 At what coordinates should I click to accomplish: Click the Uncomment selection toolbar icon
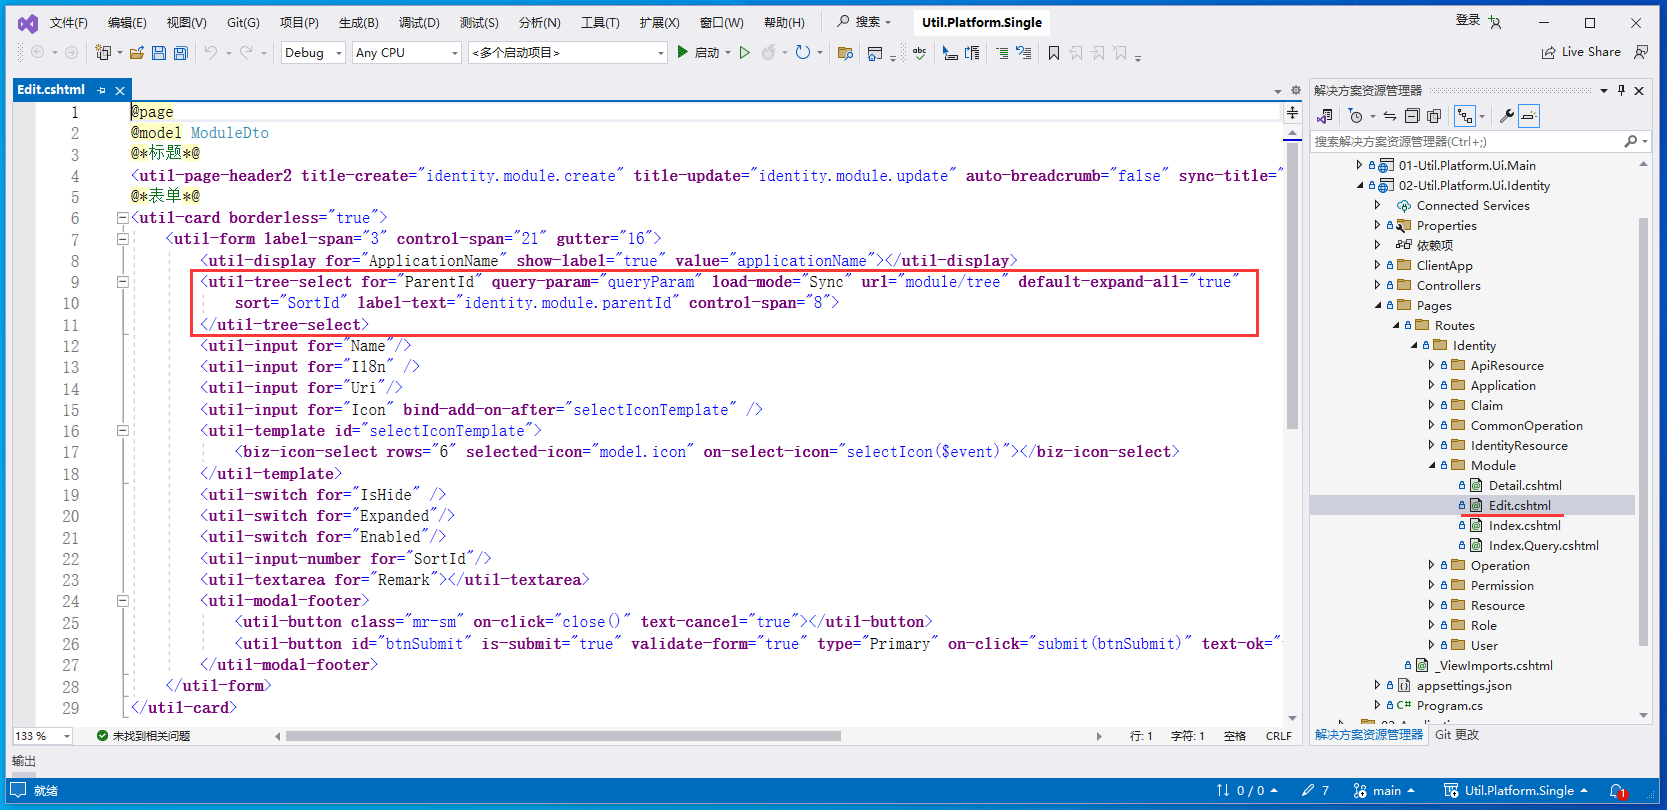coord(1023,53)
